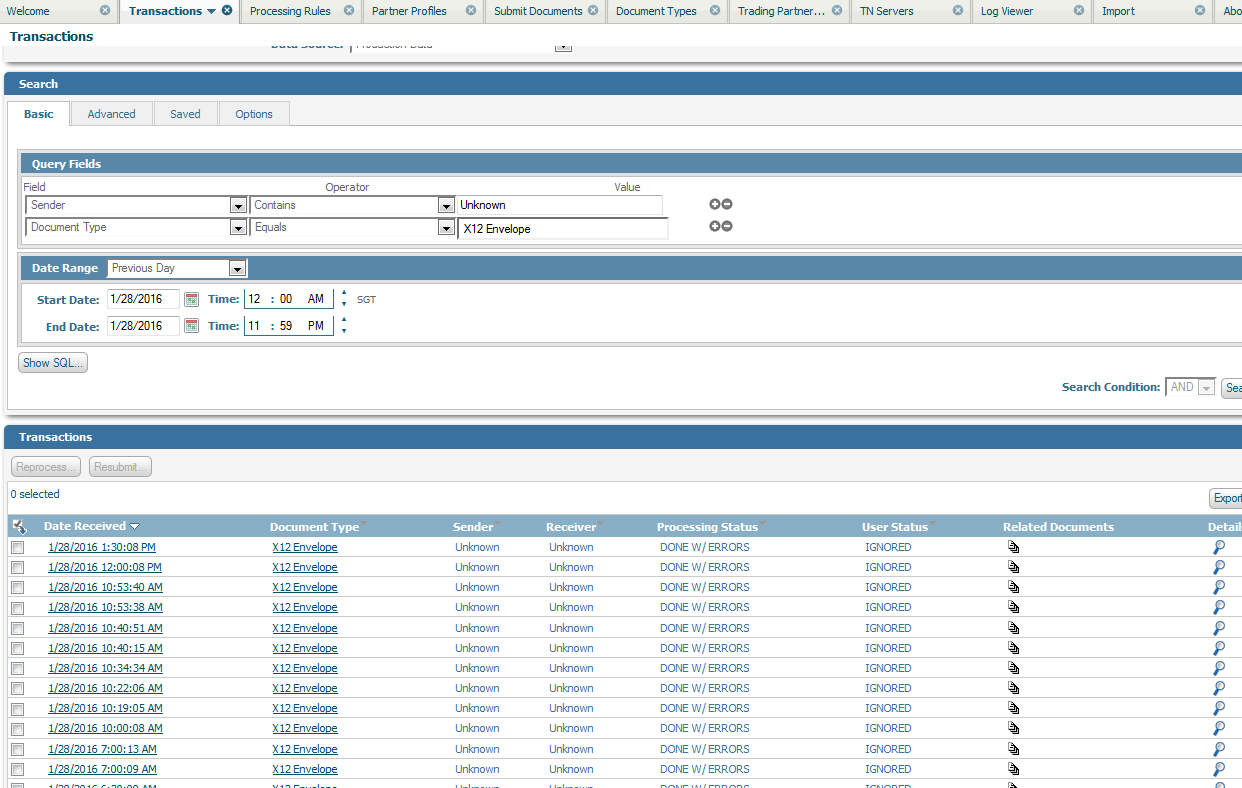This screenshot has height=788, width=1242.
Task: Add a query field after Sender row
Action: [x=715, y=204]
